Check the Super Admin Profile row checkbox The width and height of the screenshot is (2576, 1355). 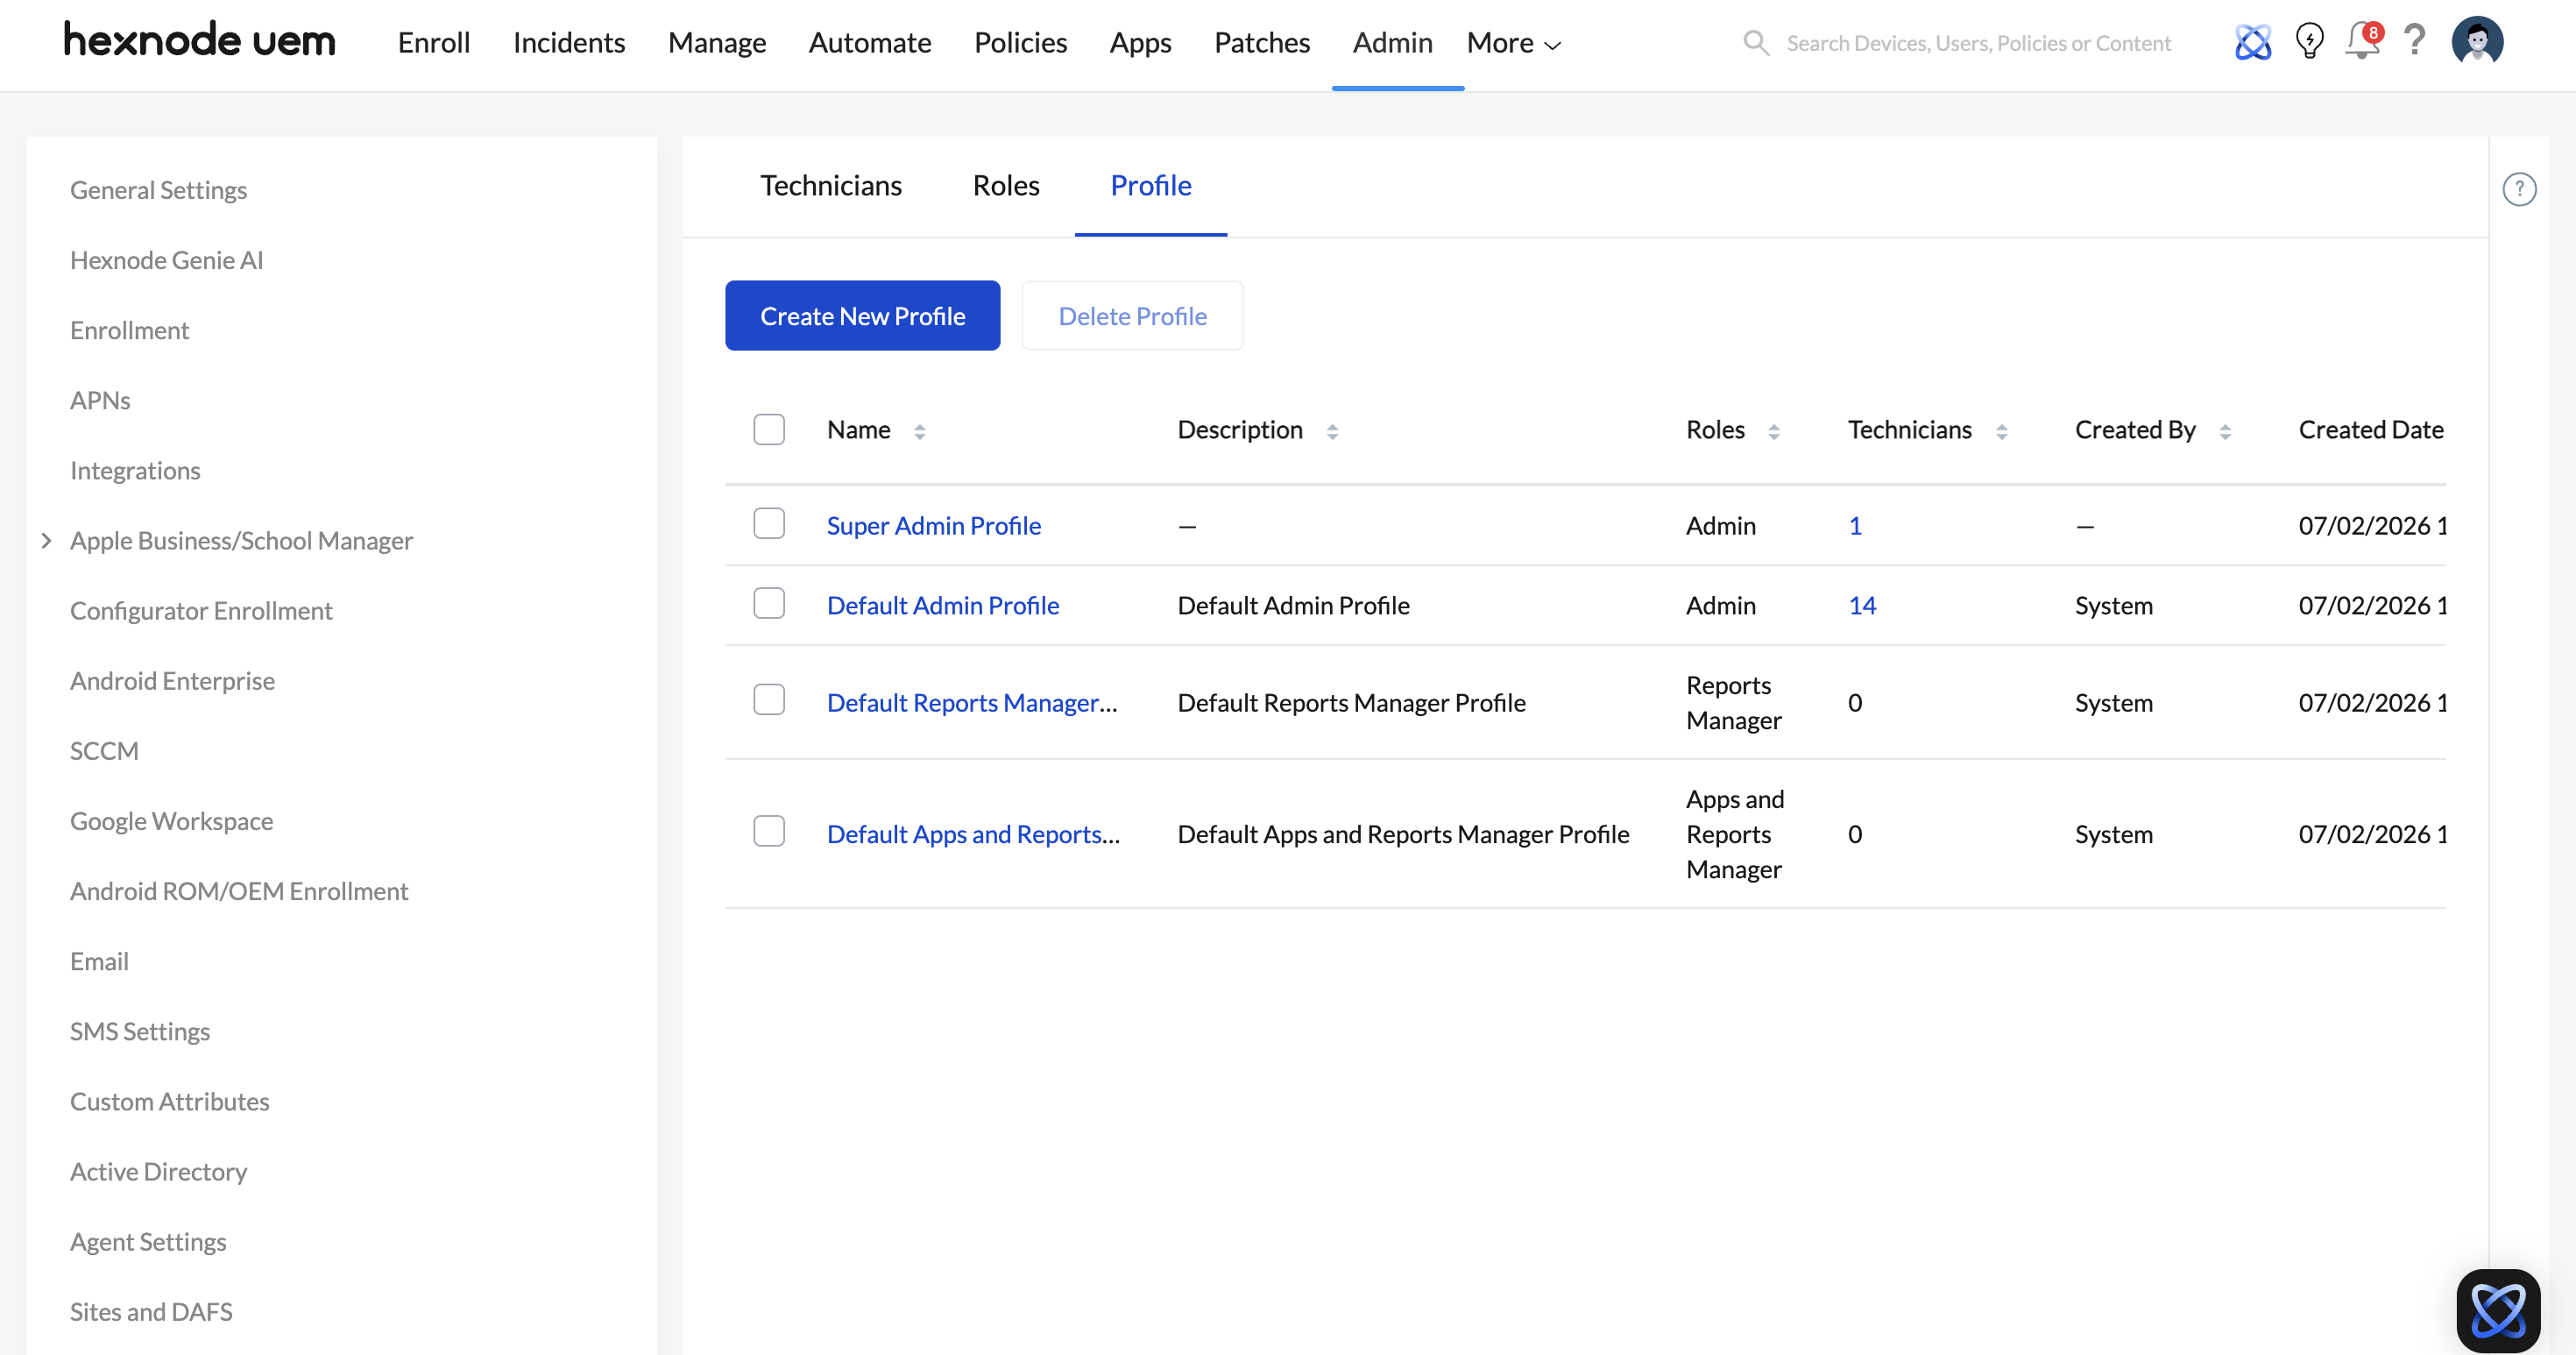(768, 524)
